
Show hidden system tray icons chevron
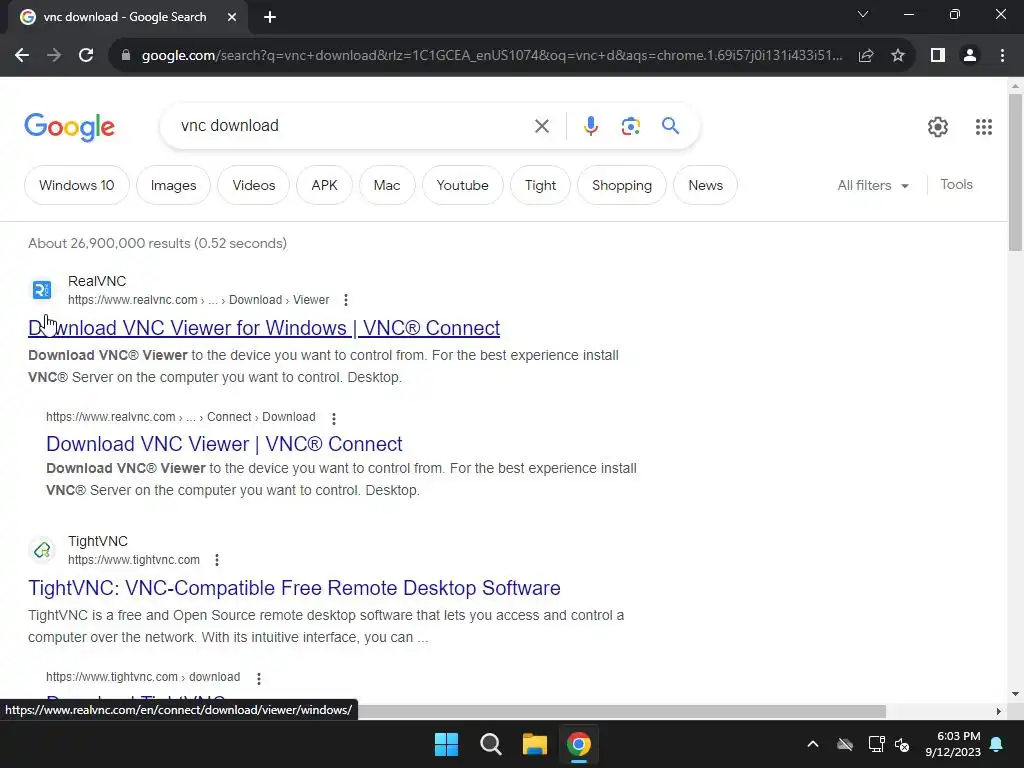pos(813,744)
